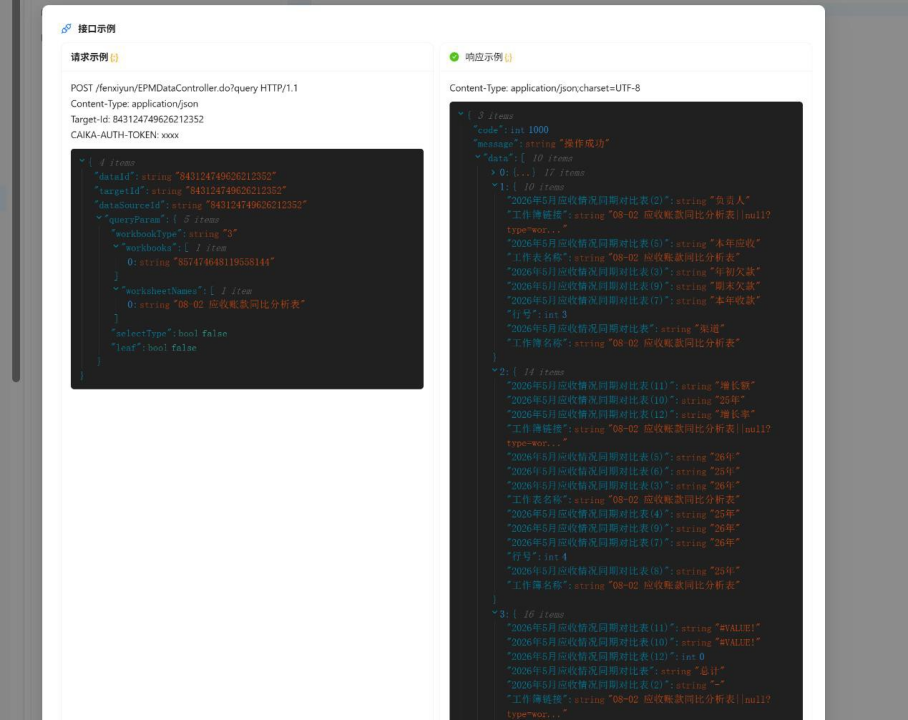
Task: Click the 行号 int 3 line
Action: (x=537, y=315)
